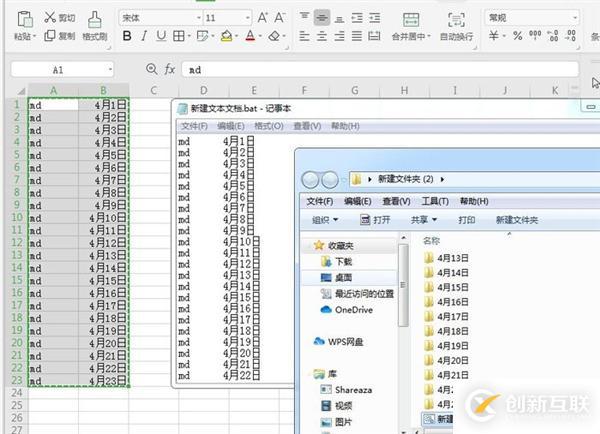This screenshot has height=434, width=600.
Task: Click the Paste icon in the ribbon
Action: 25,20
